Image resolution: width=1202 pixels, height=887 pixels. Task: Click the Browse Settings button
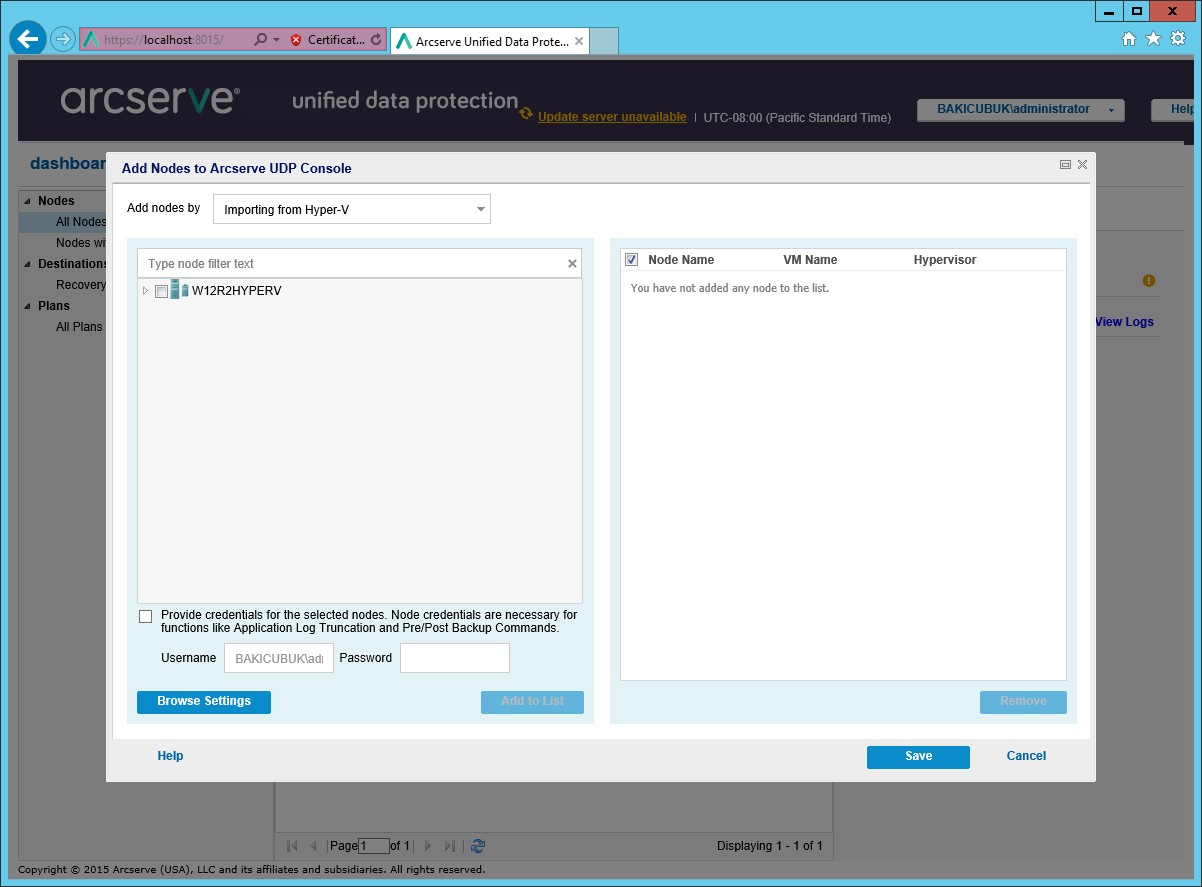click(204, 702)
